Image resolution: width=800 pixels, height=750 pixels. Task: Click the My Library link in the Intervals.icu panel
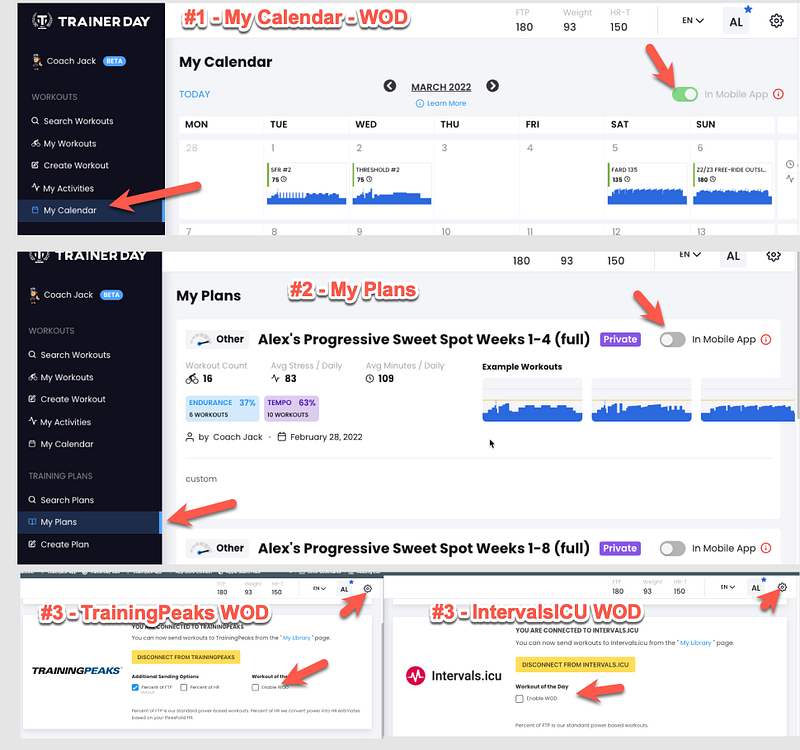[695, 643]
